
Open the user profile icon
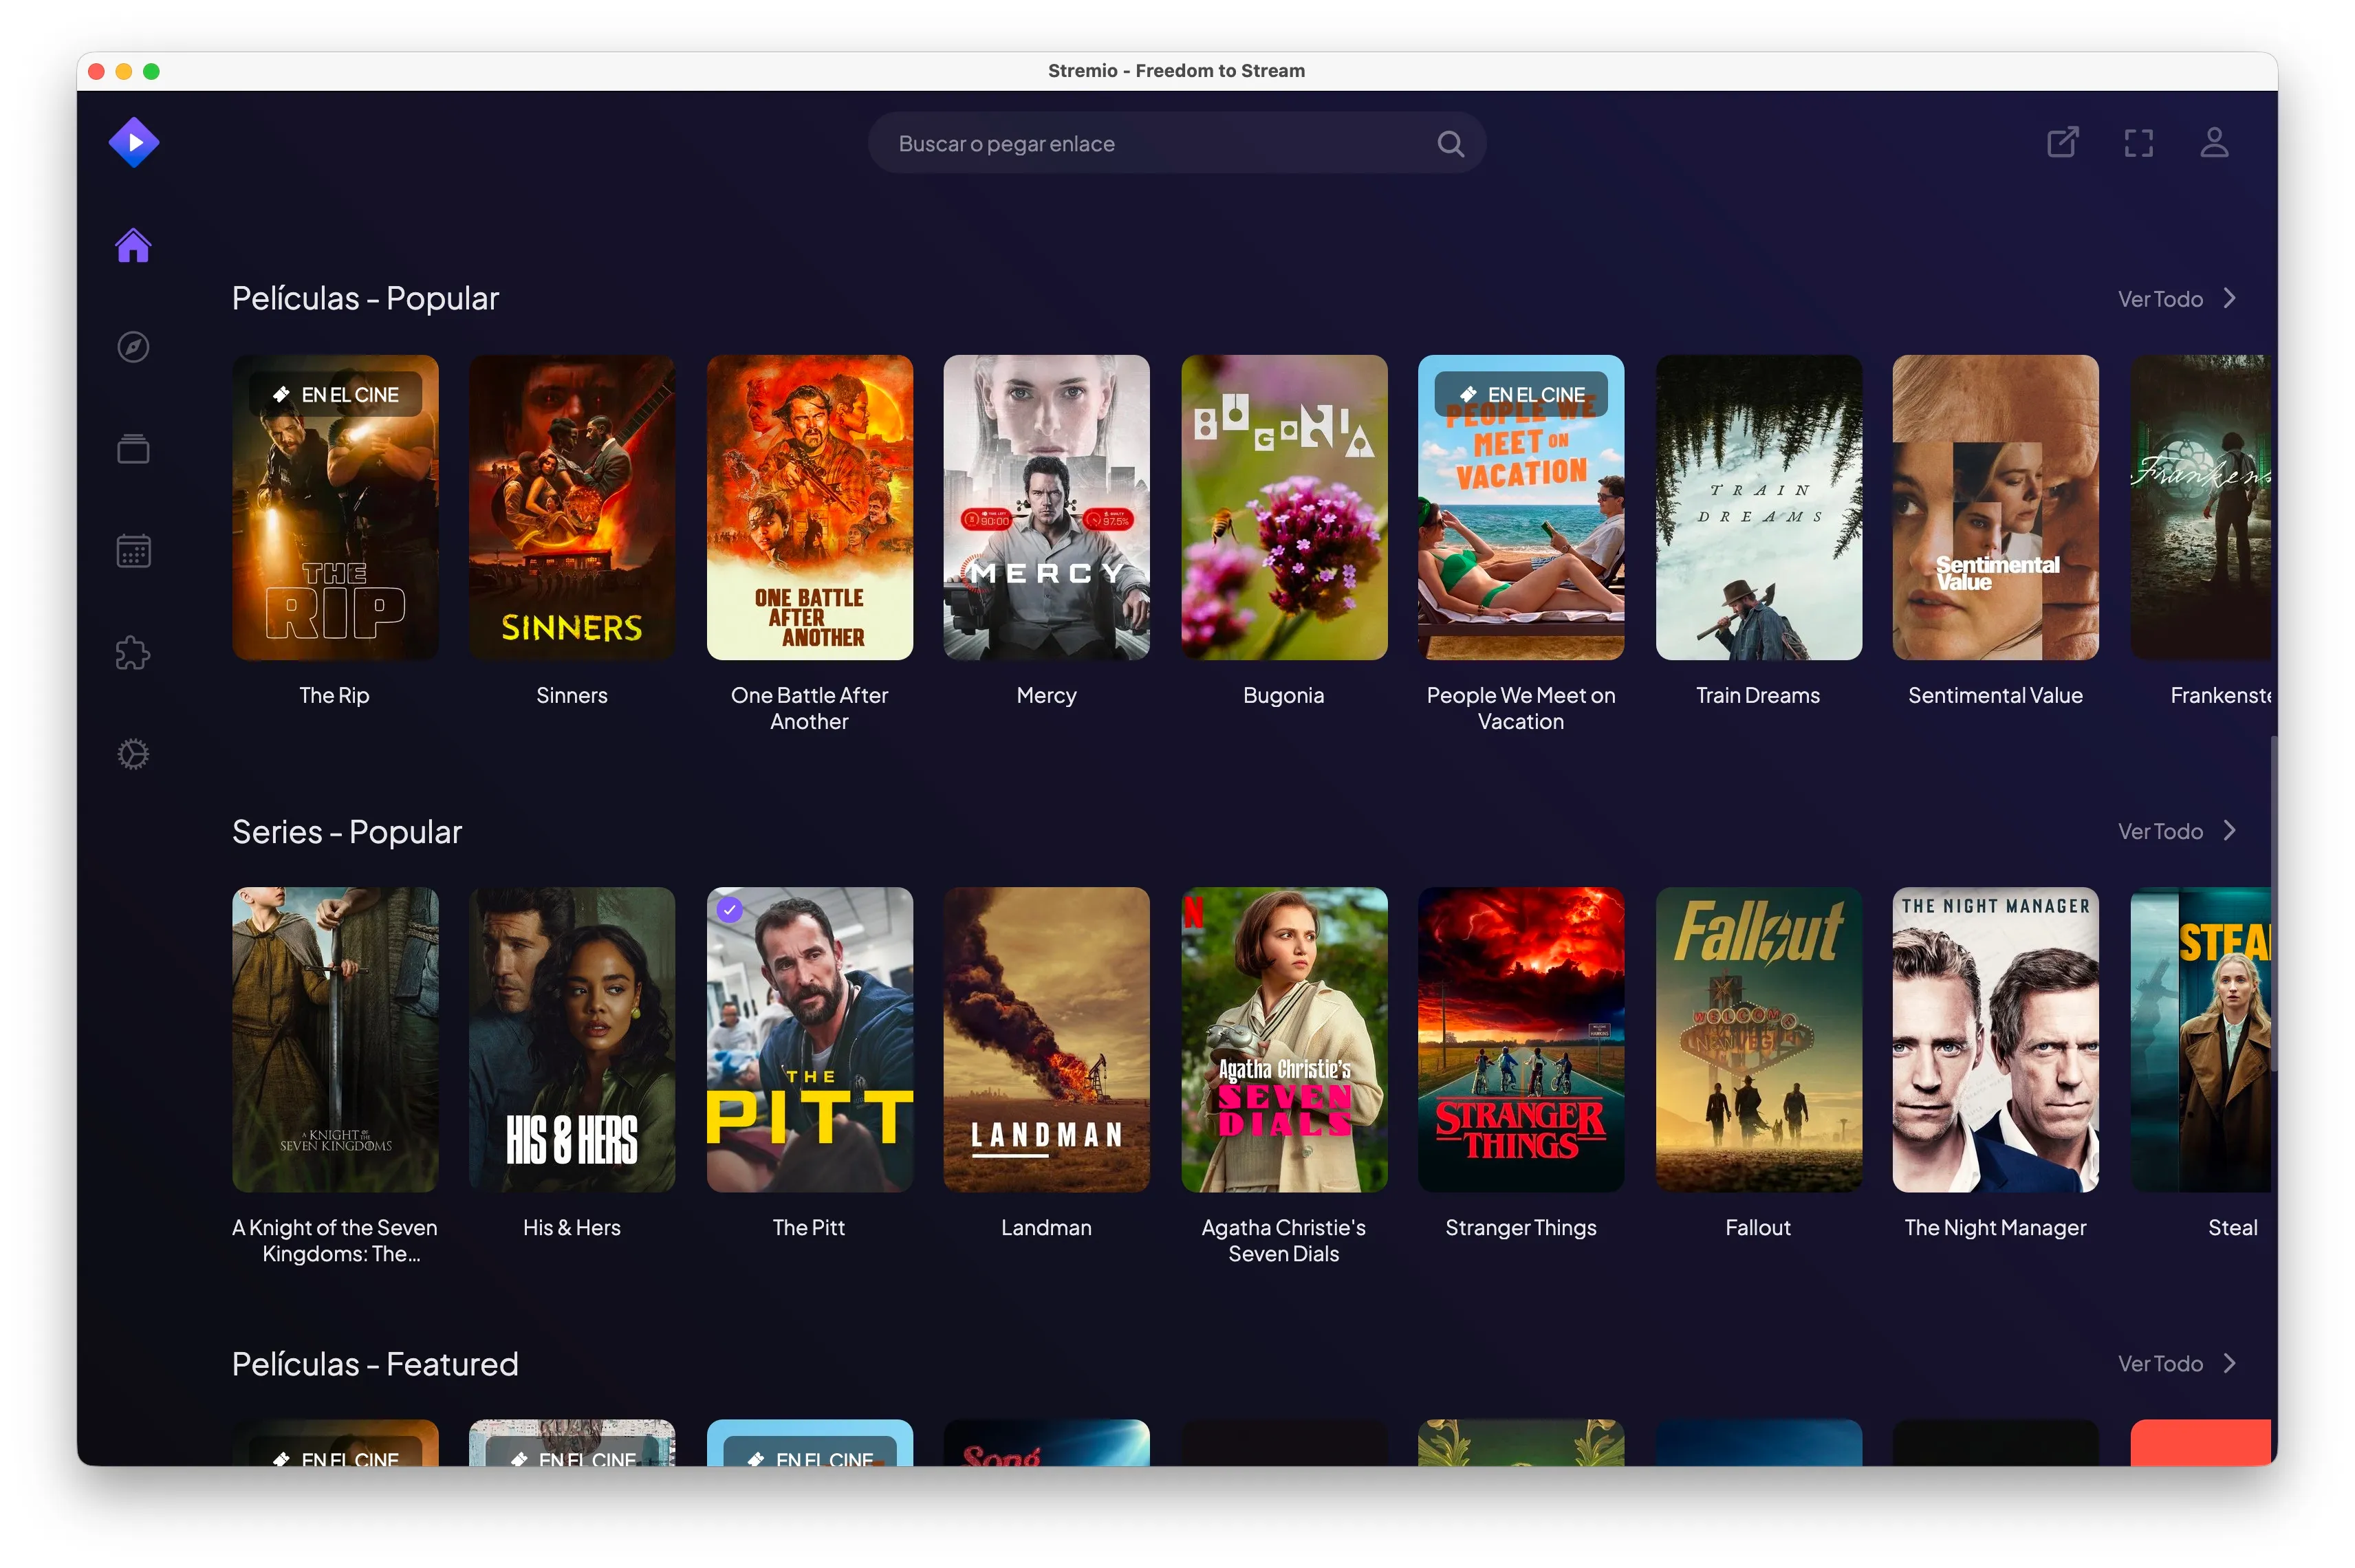point(2214,142)
